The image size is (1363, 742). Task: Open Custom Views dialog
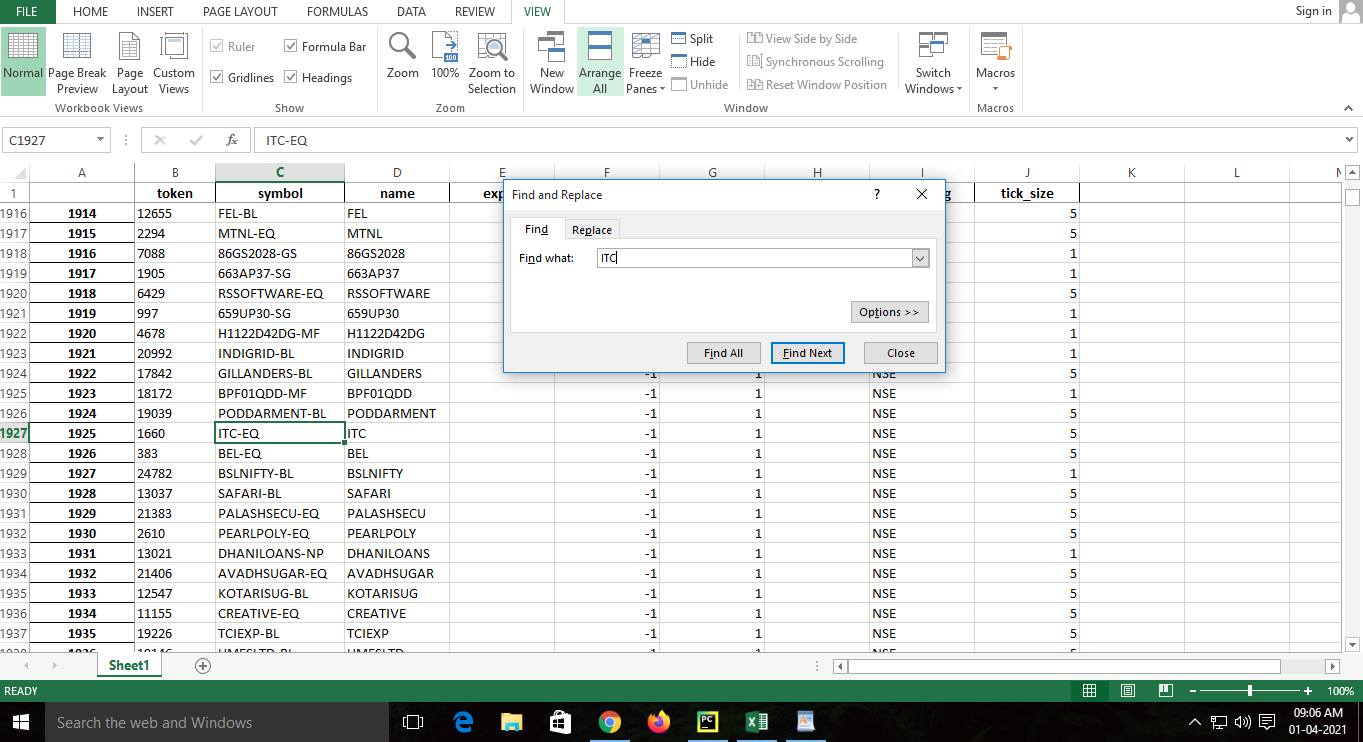click(x=174, y=61)
